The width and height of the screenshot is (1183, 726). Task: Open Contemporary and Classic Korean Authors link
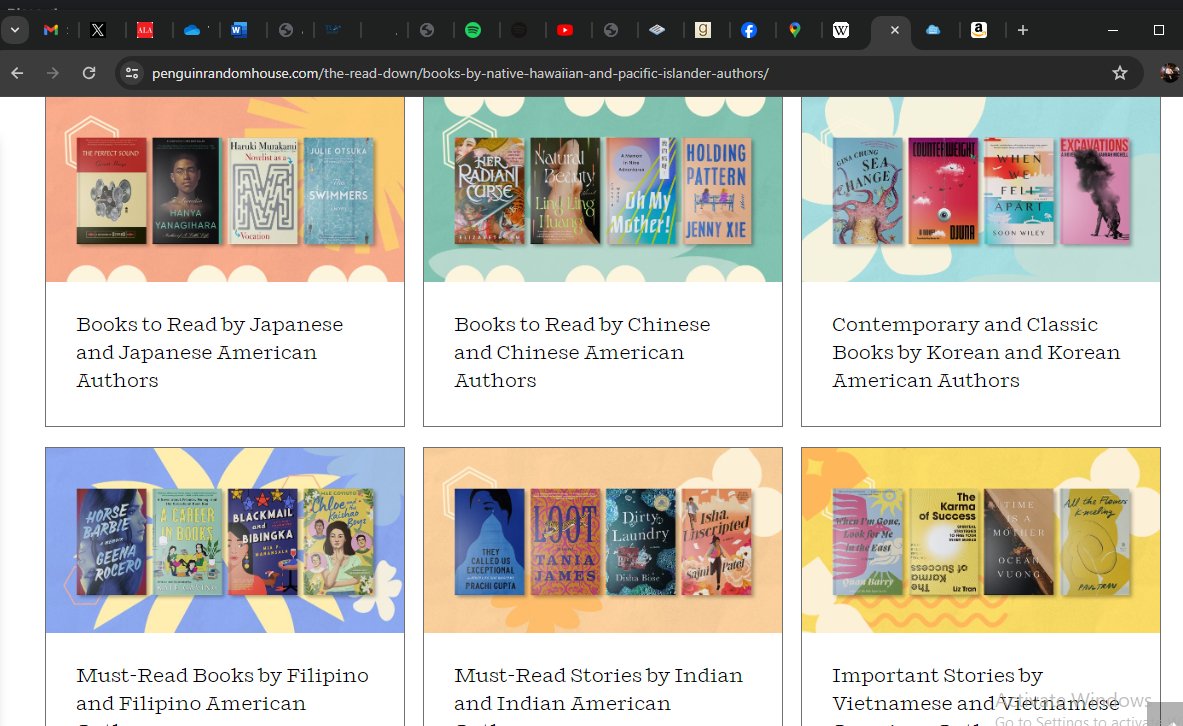pos(976,352)
